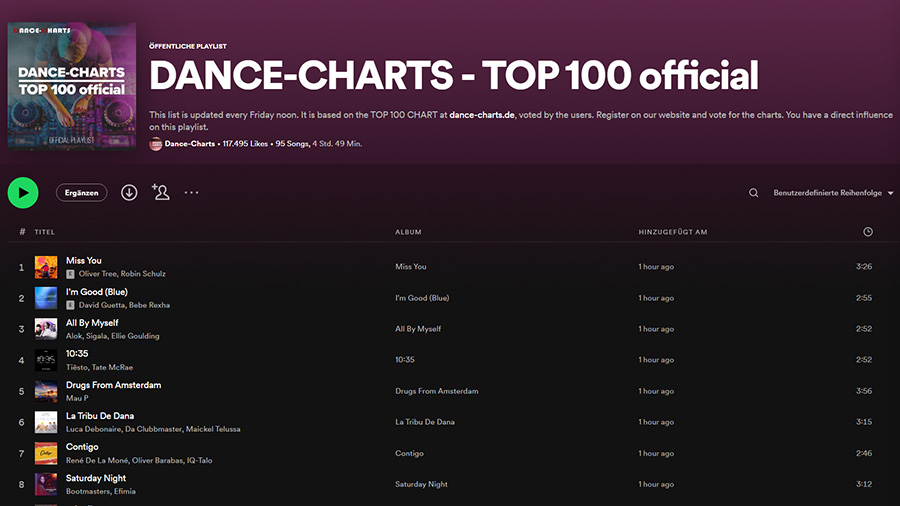Open artist Ellie Goulding
900x506 pixels.
(x=135, y=336)
